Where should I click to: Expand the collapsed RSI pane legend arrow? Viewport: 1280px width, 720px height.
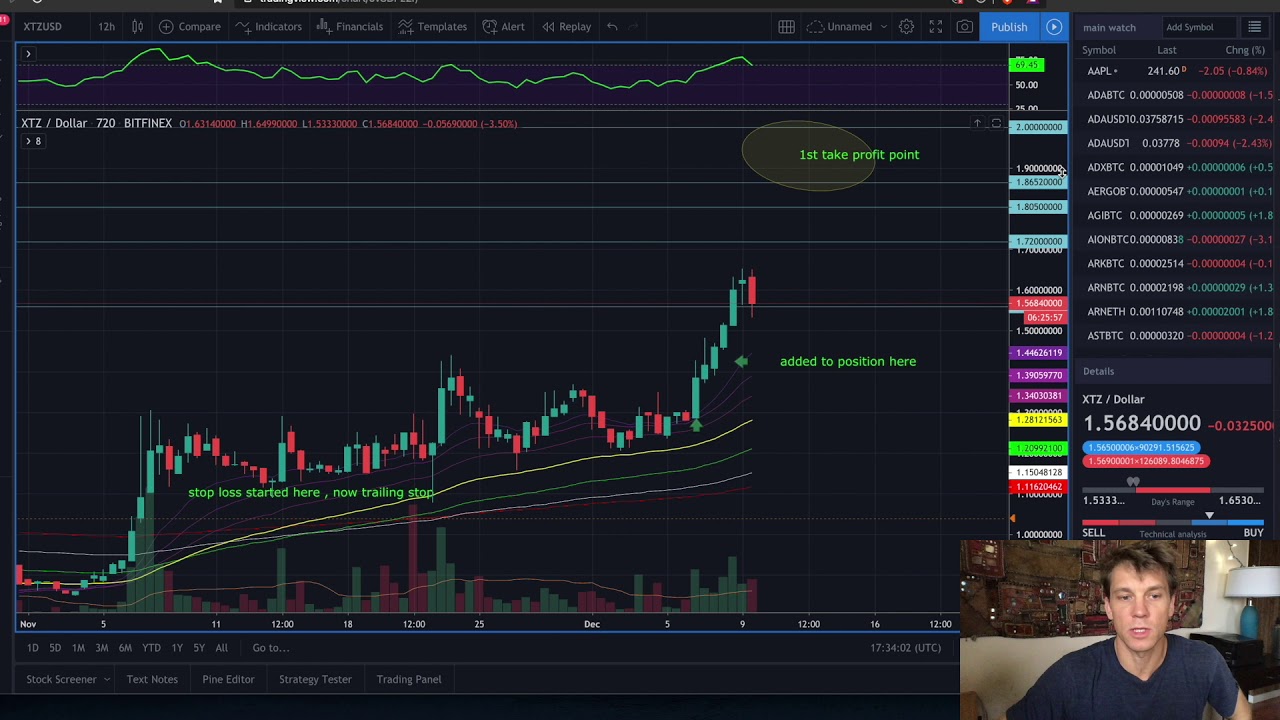(28, 54)
